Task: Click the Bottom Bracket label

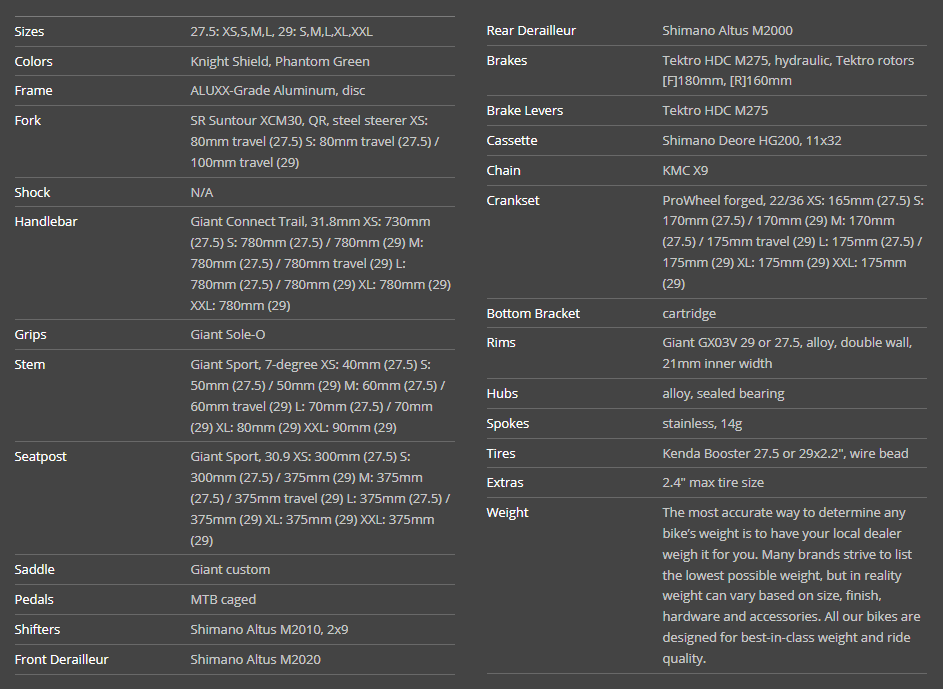Action: 533,314
